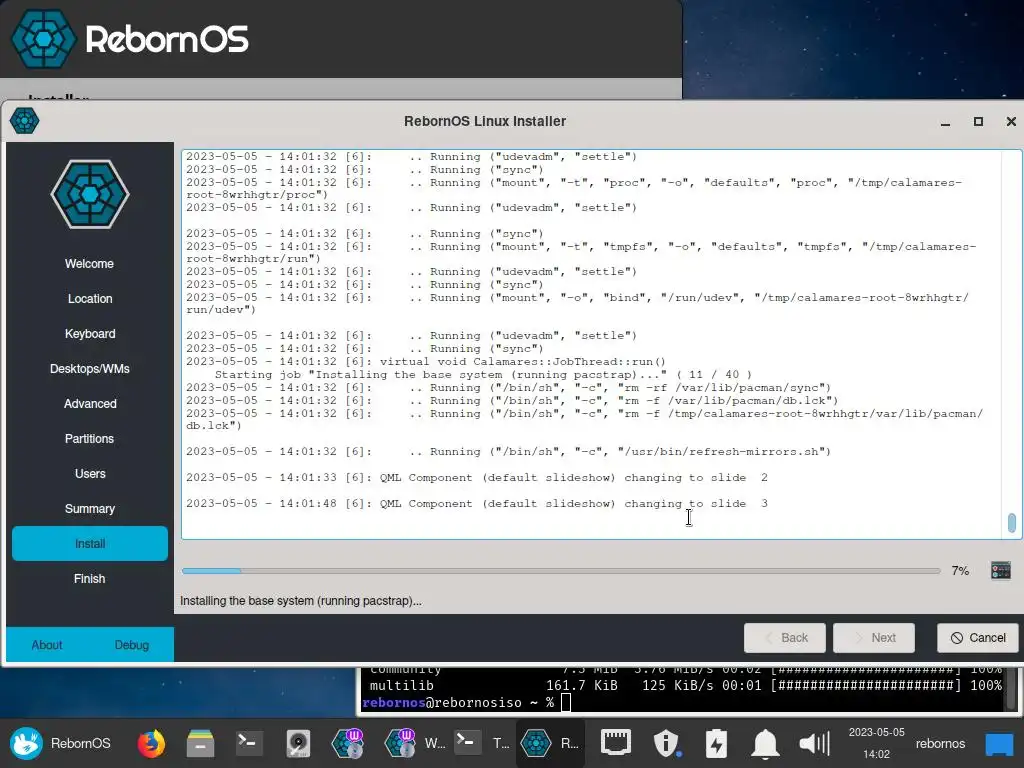Open the volume control tray icon
This screenshot has height=768, width=1024.
point(814,743)
